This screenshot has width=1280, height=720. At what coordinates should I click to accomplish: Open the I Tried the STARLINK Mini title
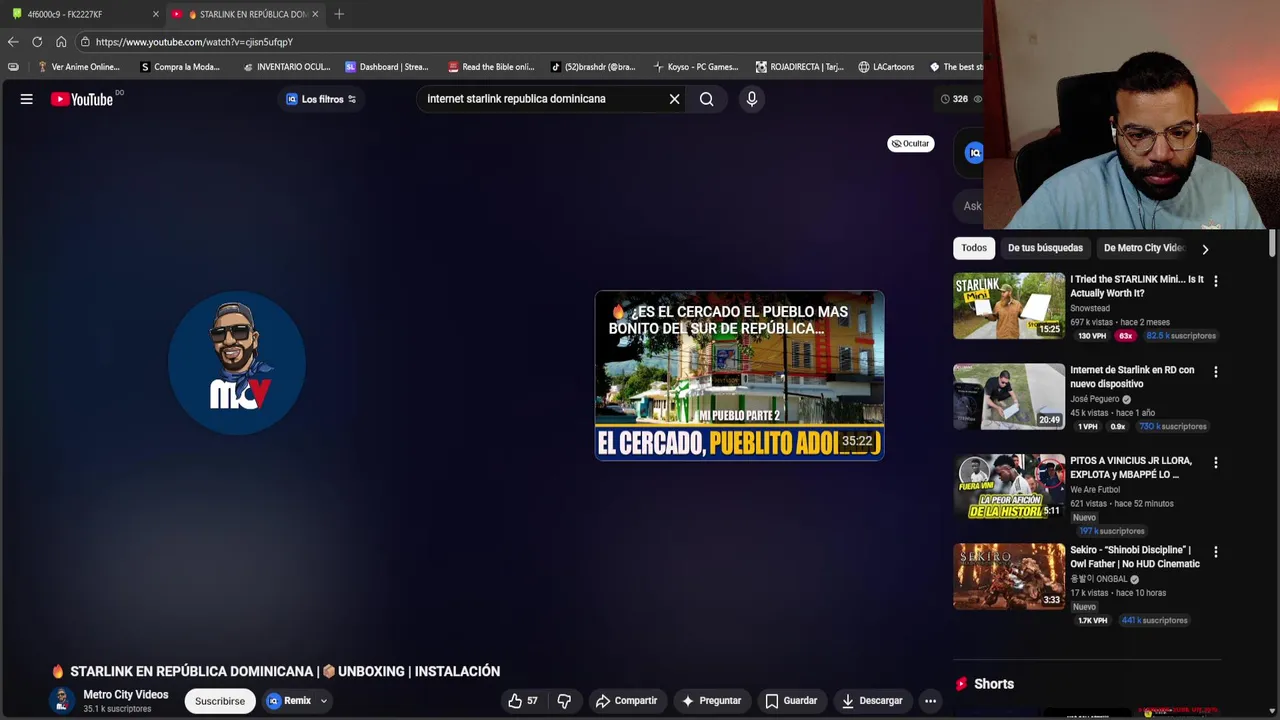pos(1137,286)
